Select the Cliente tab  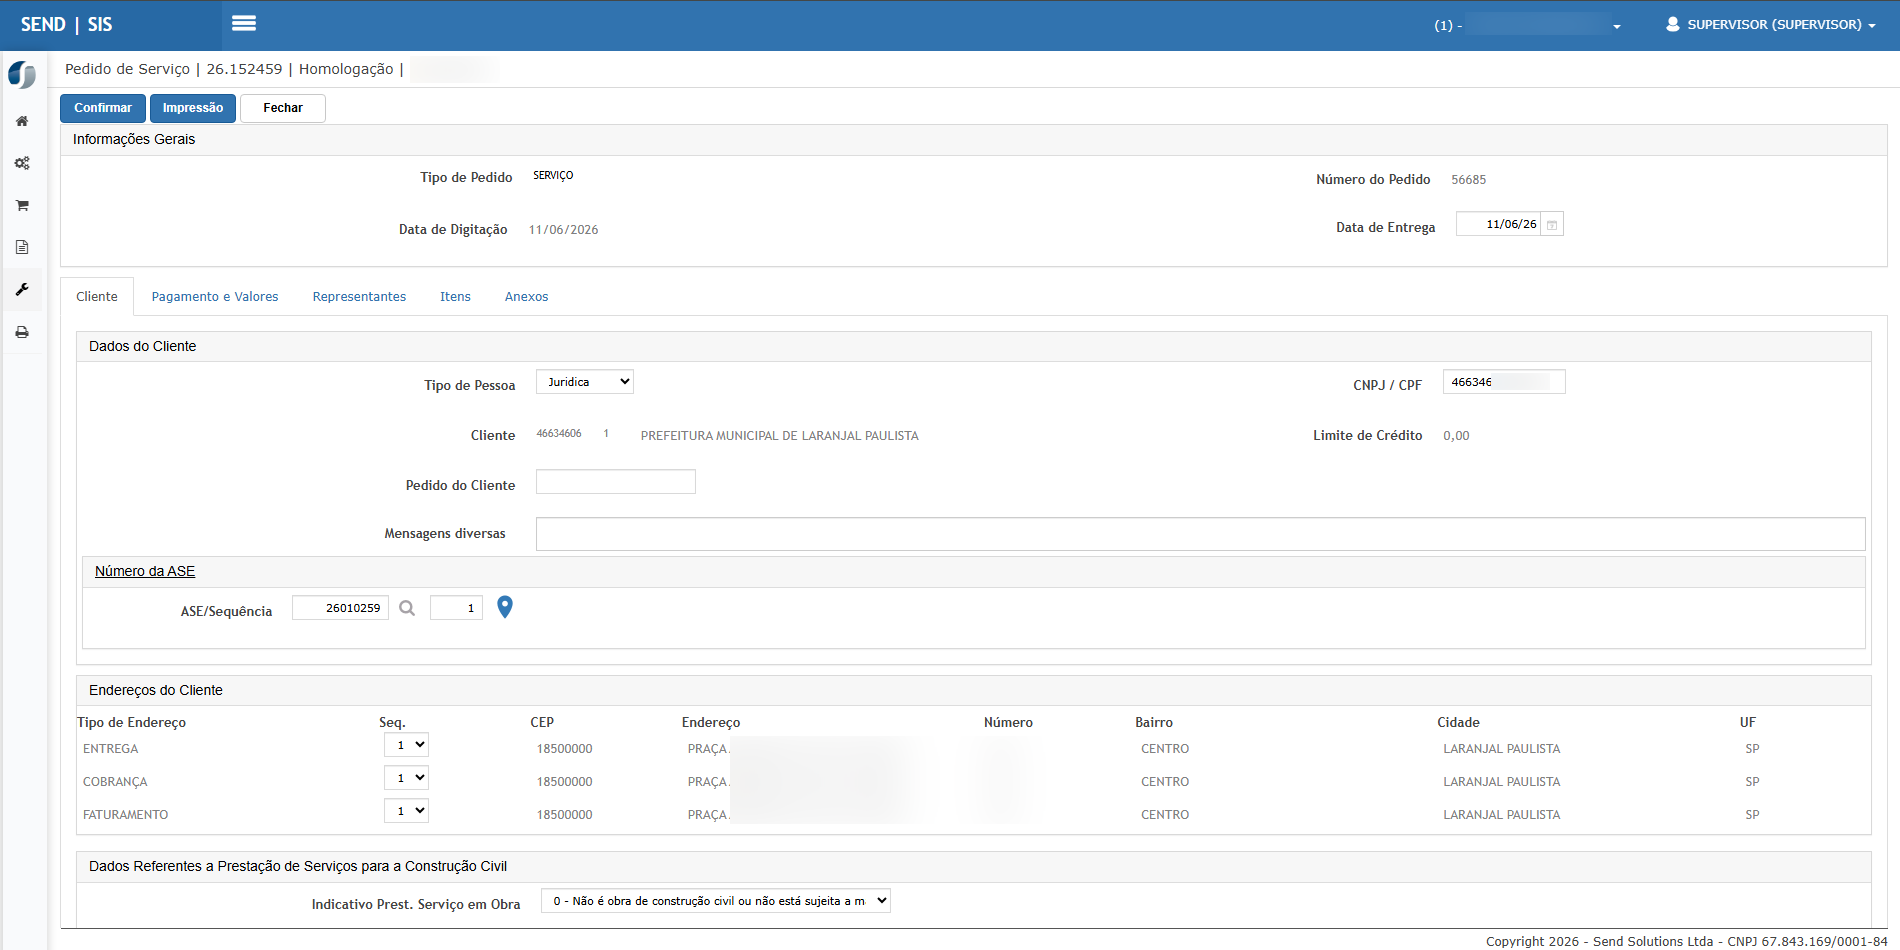97,297
